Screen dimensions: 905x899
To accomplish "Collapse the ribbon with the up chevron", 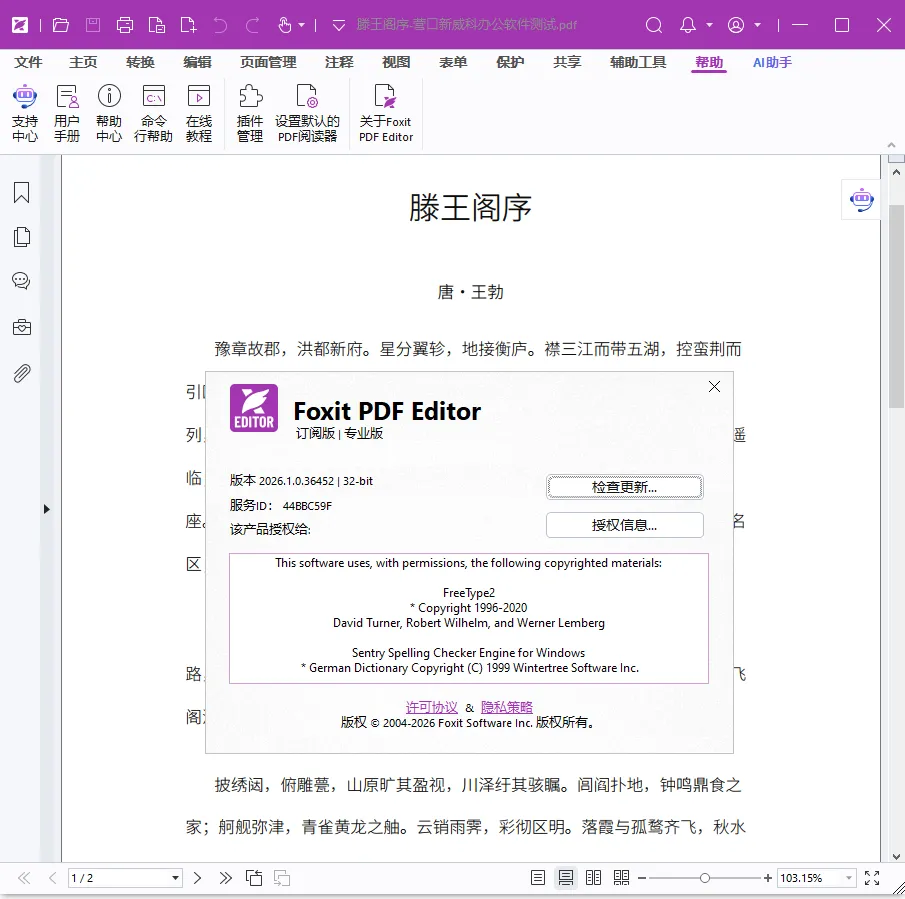I will [891, 145].
